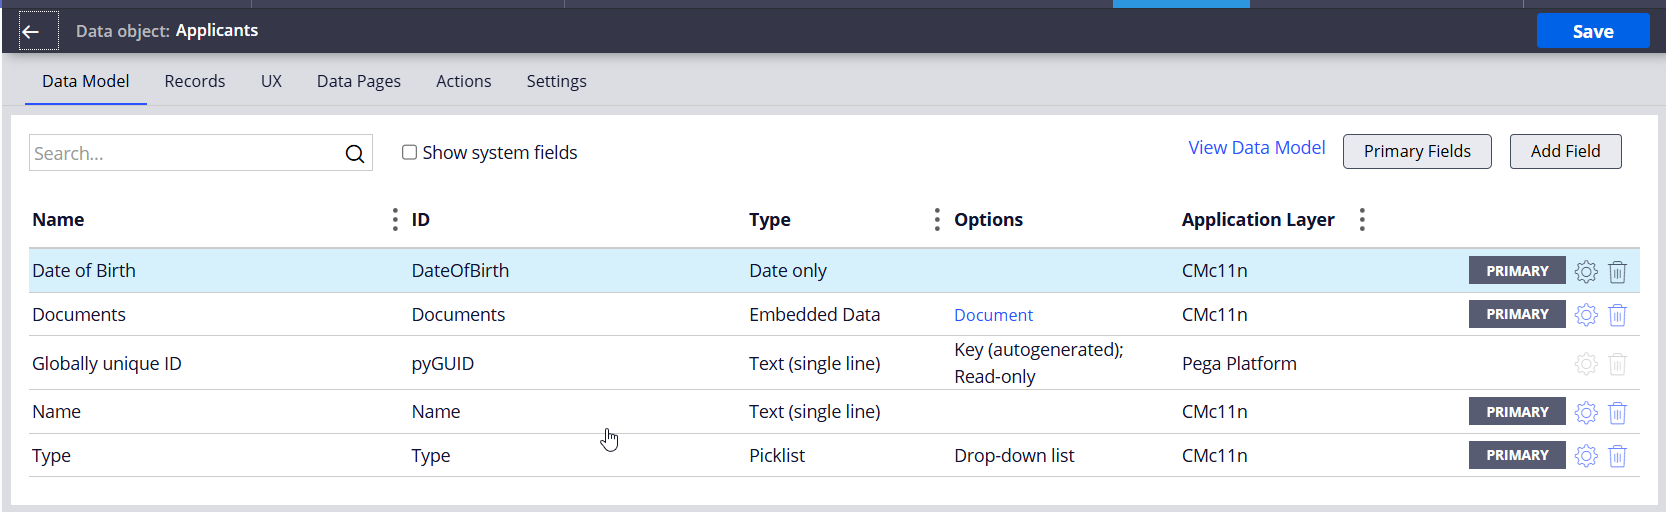Click into the Search field

tap(185, 153)
